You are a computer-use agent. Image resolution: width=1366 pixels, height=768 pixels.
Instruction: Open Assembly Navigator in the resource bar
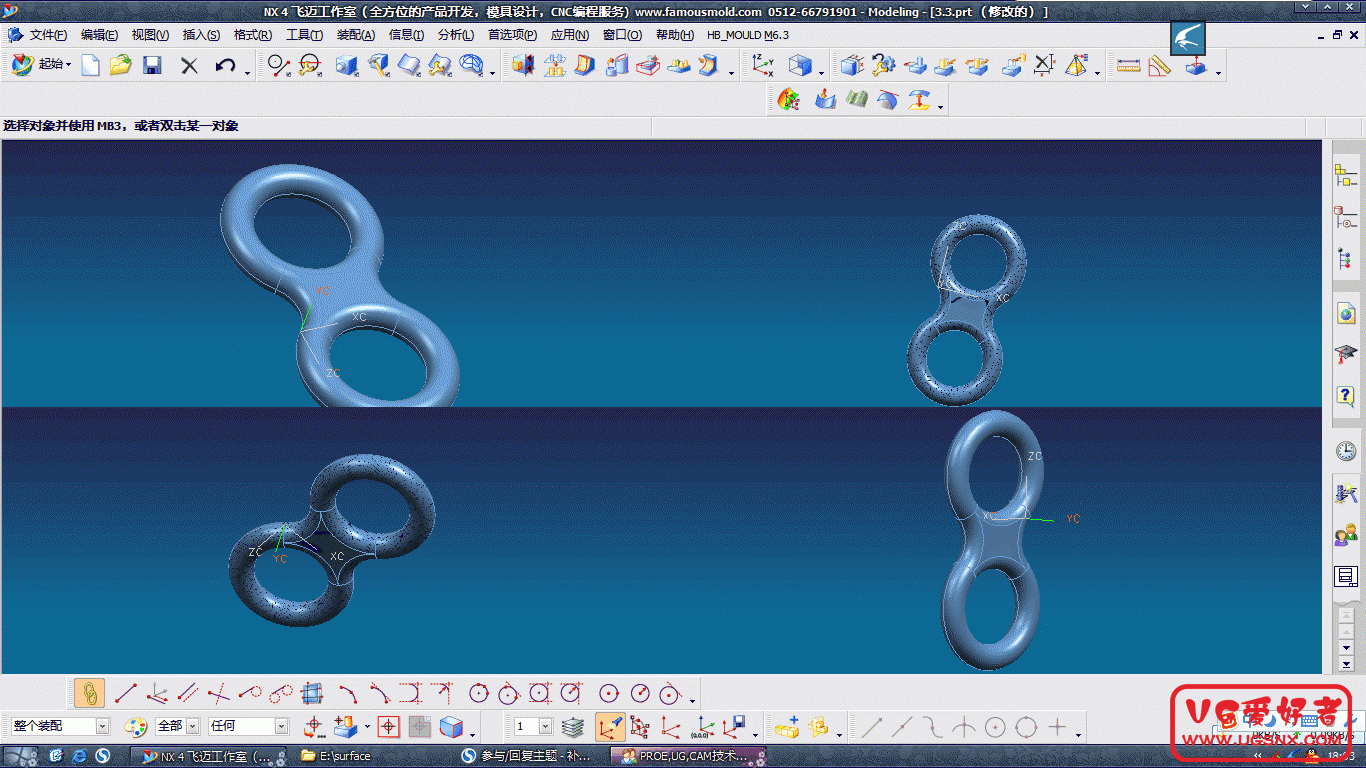(x=1346, y=174)
